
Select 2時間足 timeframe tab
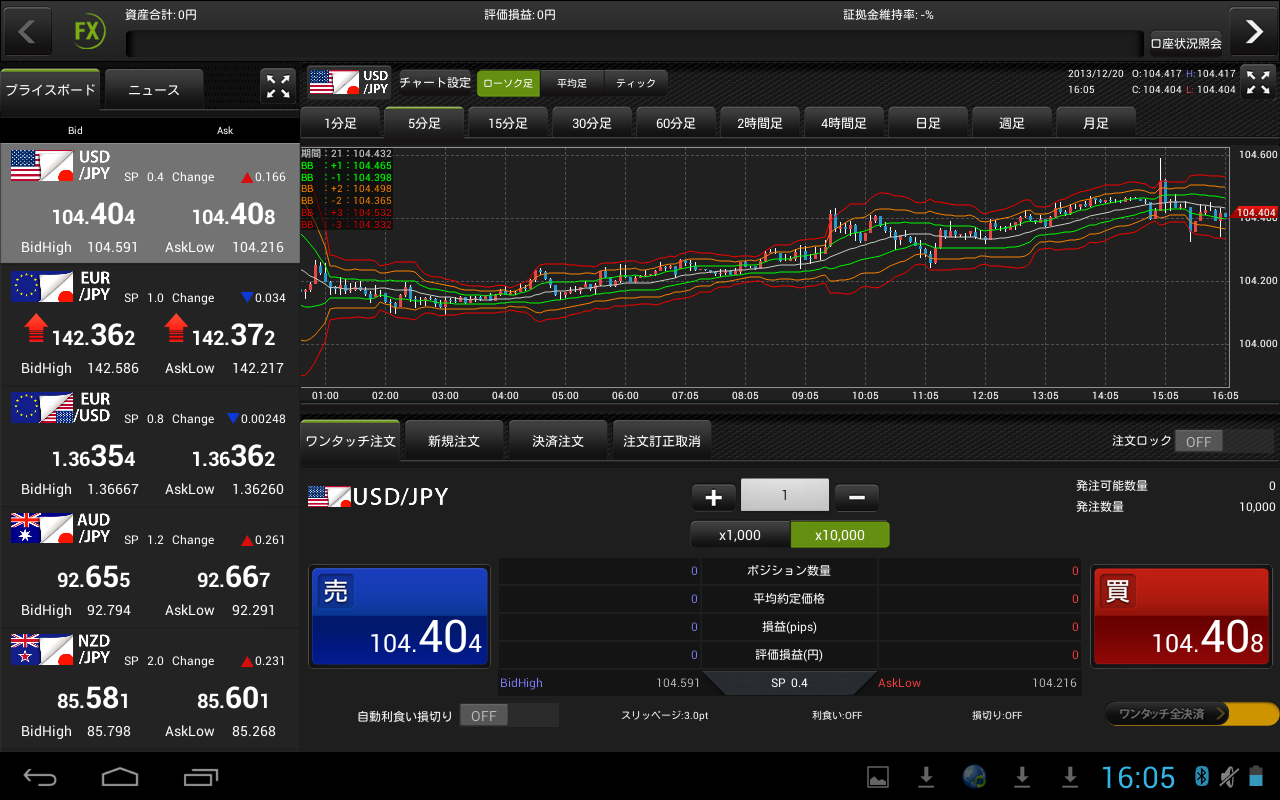point(760,123)
